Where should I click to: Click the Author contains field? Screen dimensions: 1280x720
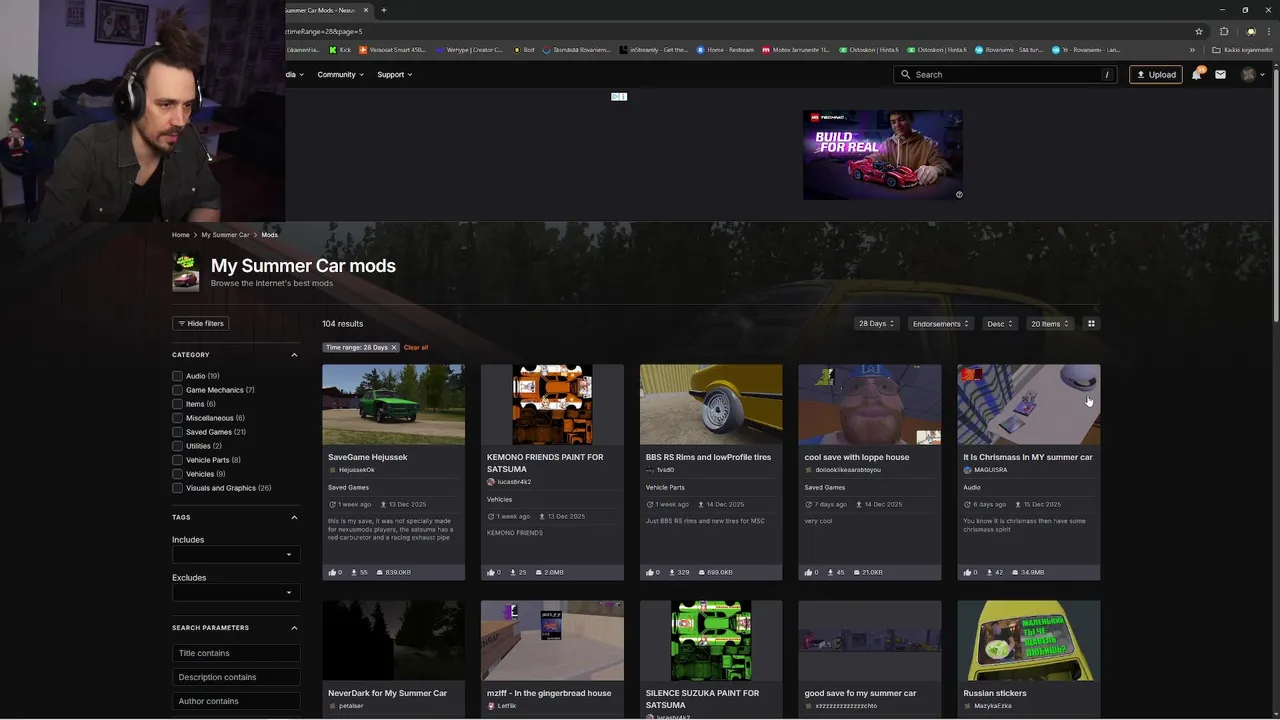click(236, 701)
